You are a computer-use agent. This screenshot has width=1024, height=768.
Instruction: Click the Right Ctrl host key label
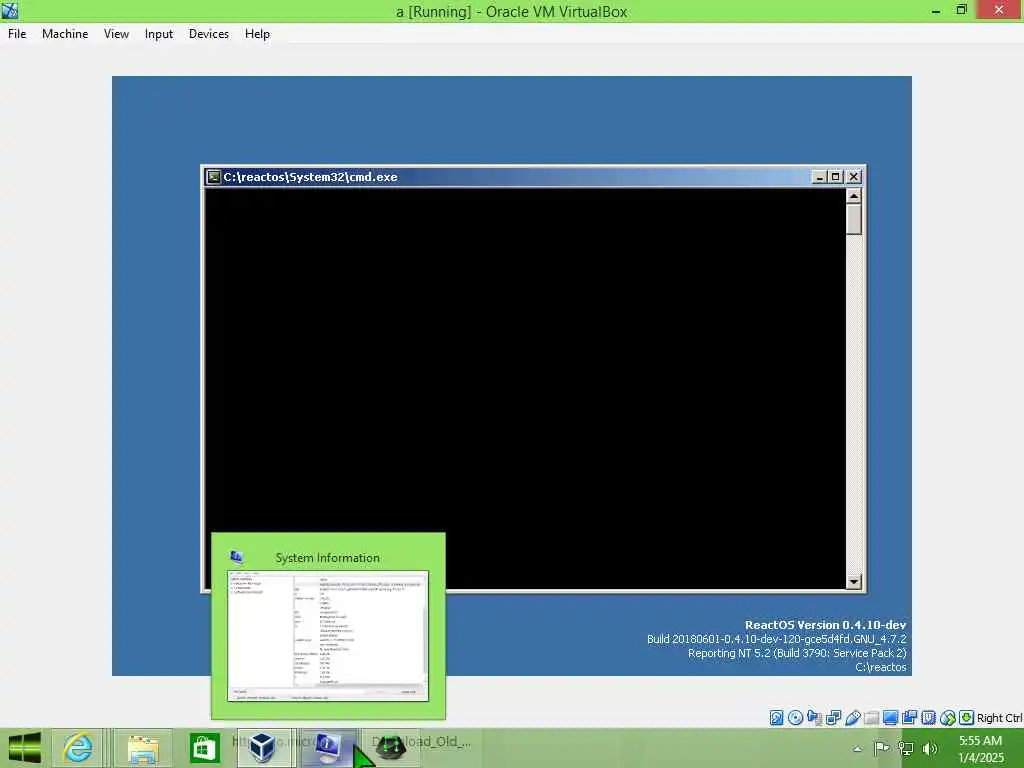[x=1000, y=718]
